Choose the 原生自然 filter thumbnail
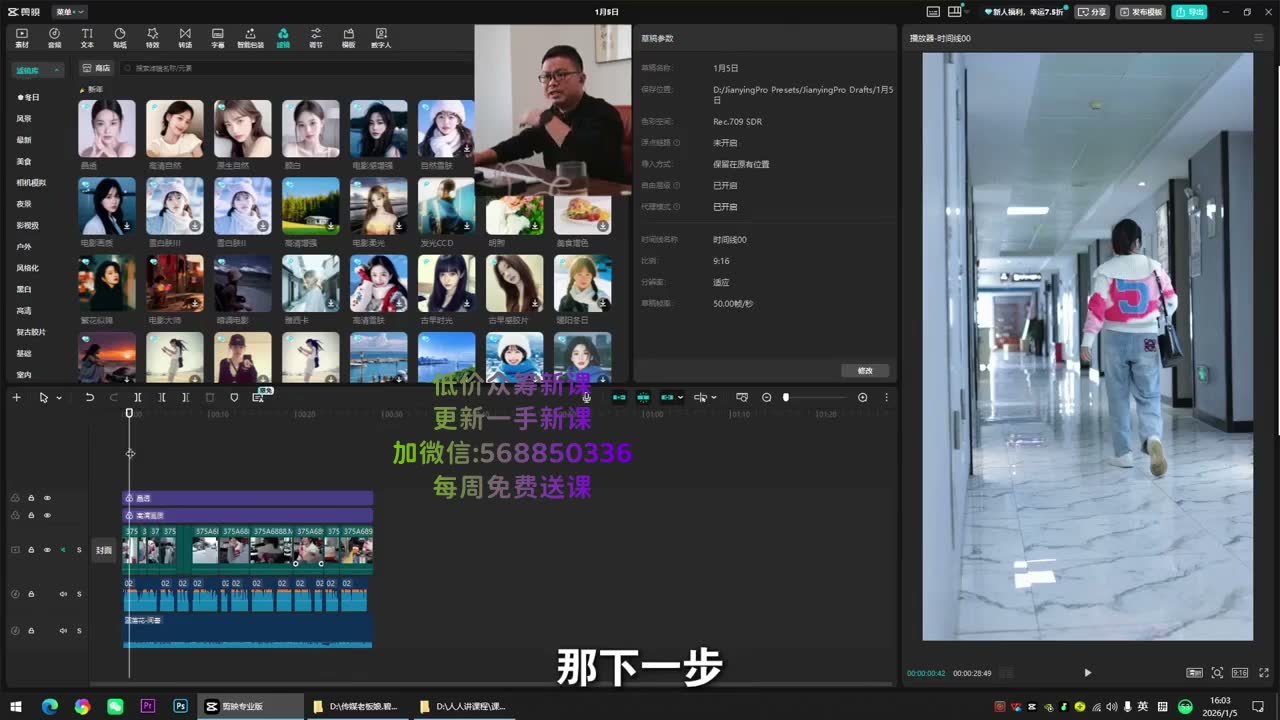The width and height of the screenshot is (1280, 720). 243,129
